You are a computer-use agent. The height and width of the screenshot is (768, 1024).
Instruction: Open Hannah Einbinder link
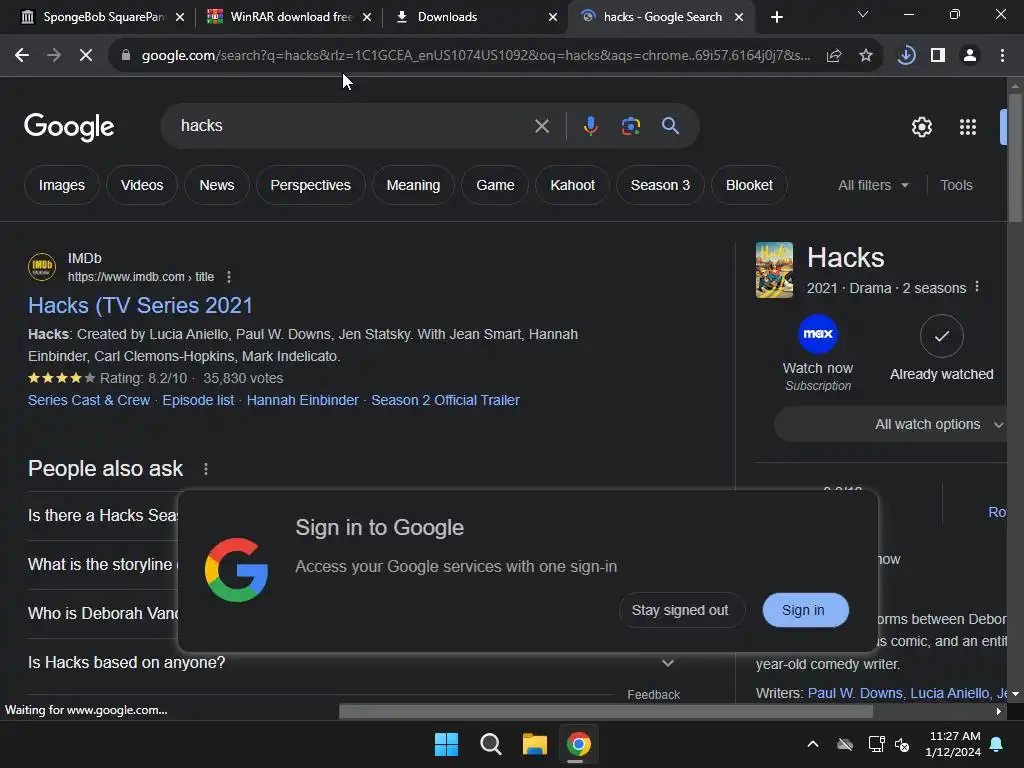click(x=302, y=400)
